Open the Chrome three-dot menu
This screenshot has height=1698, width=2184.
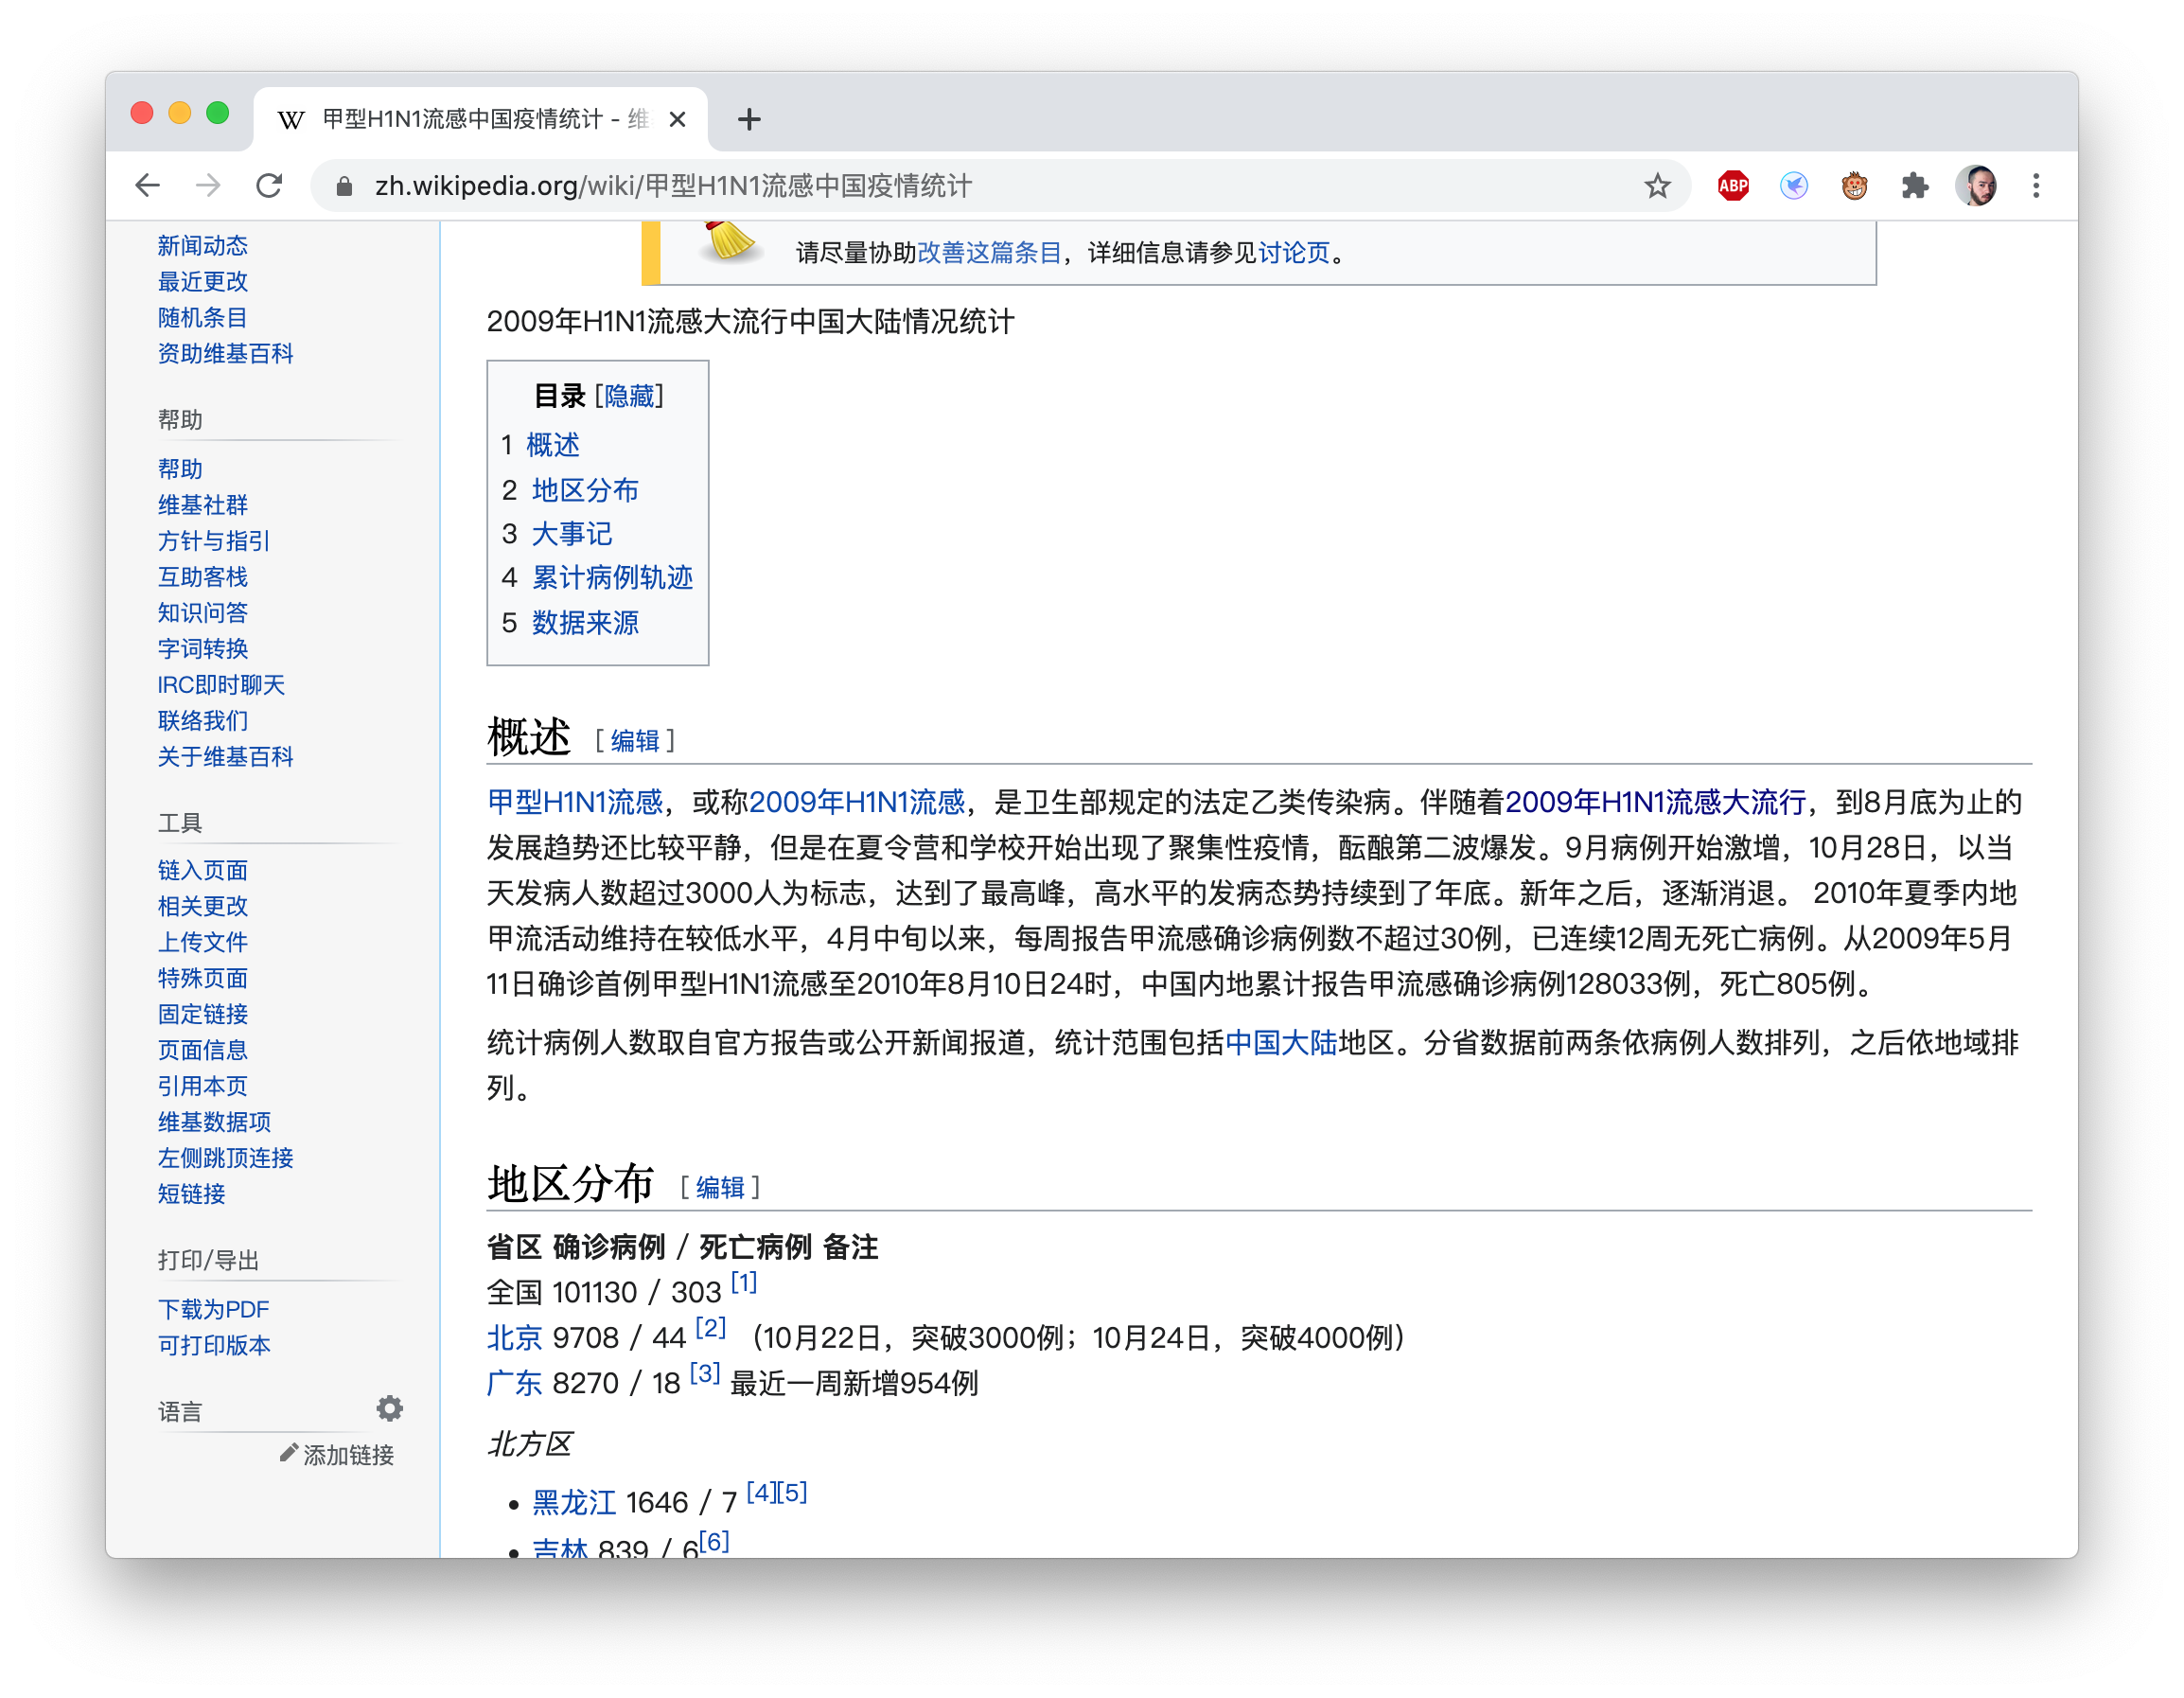tap(2036, 186)
